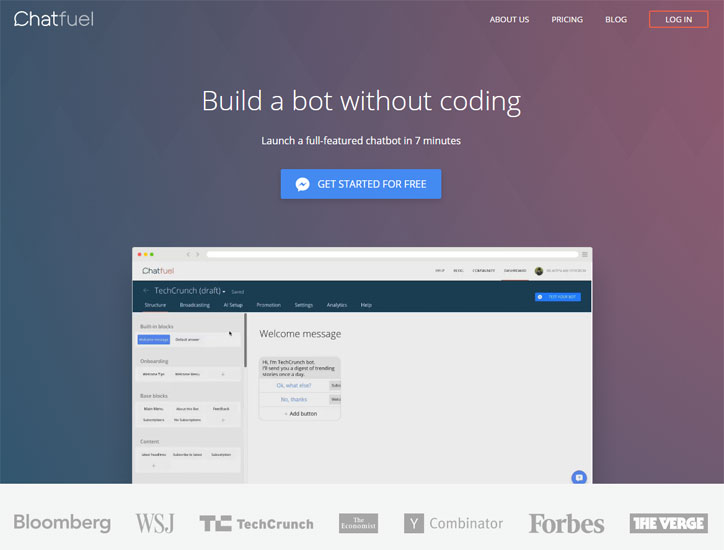This screenshot has height=550, width=724.
Task: Open hamburger menu in demo browser
Action: 585,254
